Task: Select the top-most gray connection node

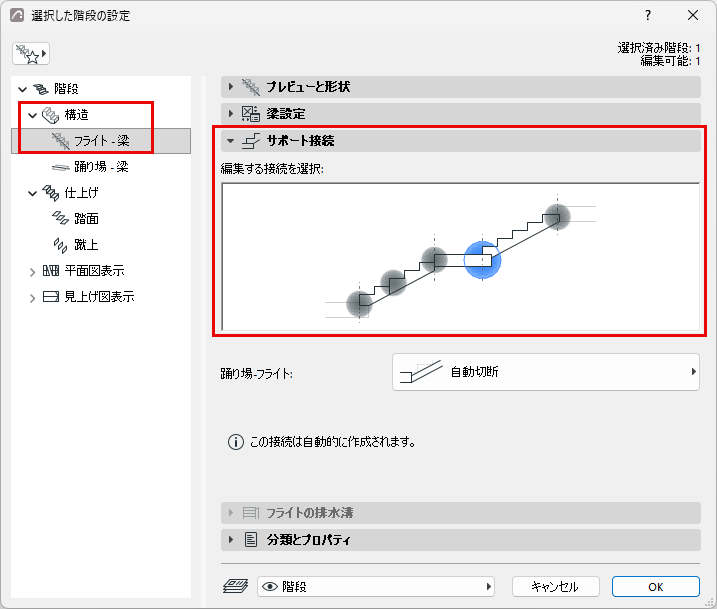Action: coord(557,217)
